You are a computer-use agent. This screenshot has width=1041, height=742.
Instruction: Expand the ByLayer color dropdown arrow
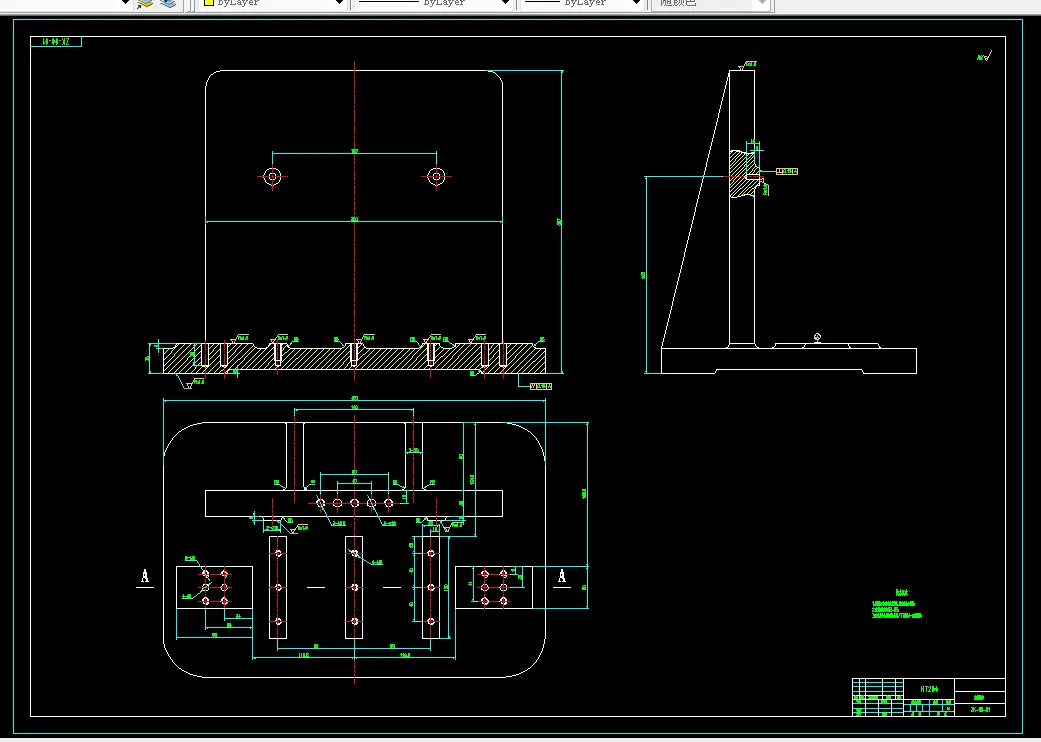click(339, 3)
